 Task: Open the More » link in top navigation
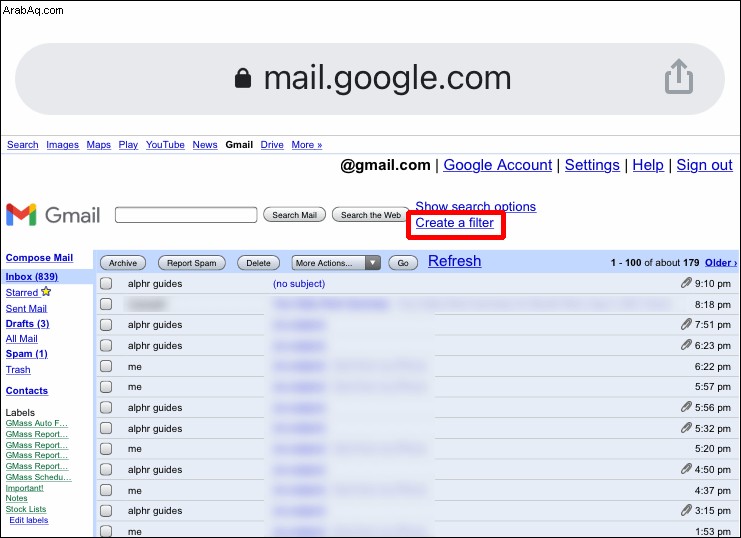click(306, 145)
